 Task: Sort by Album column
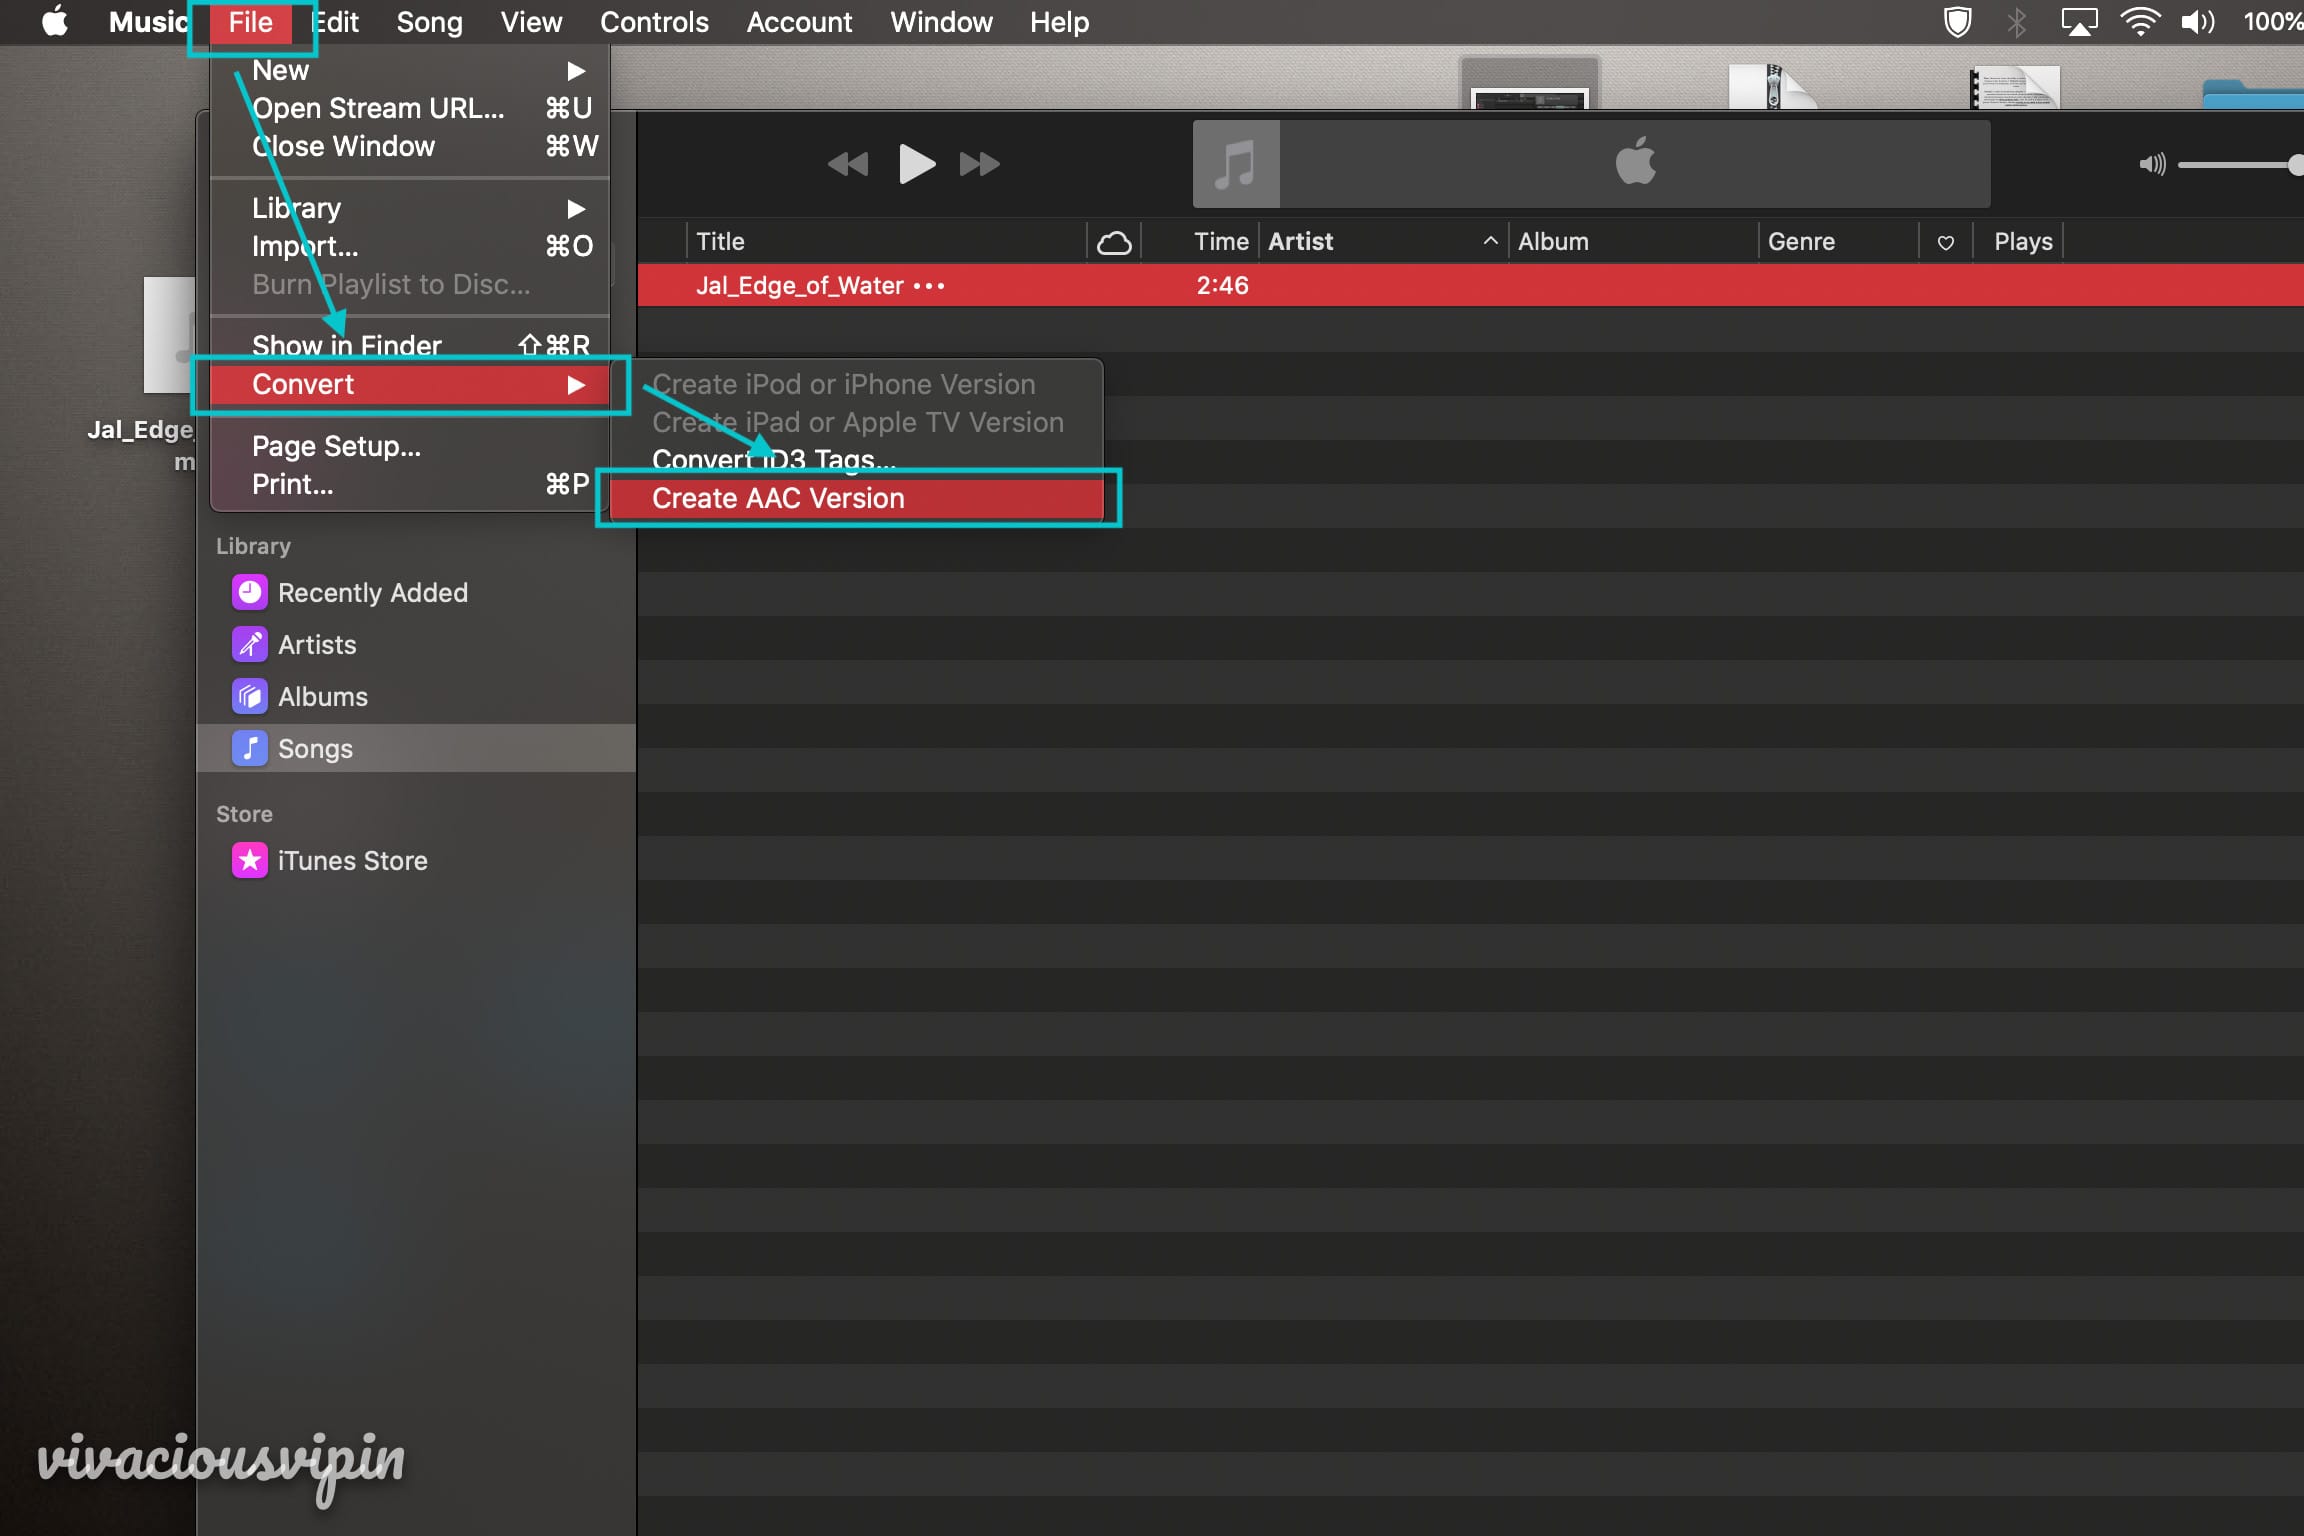(1633, 242)
